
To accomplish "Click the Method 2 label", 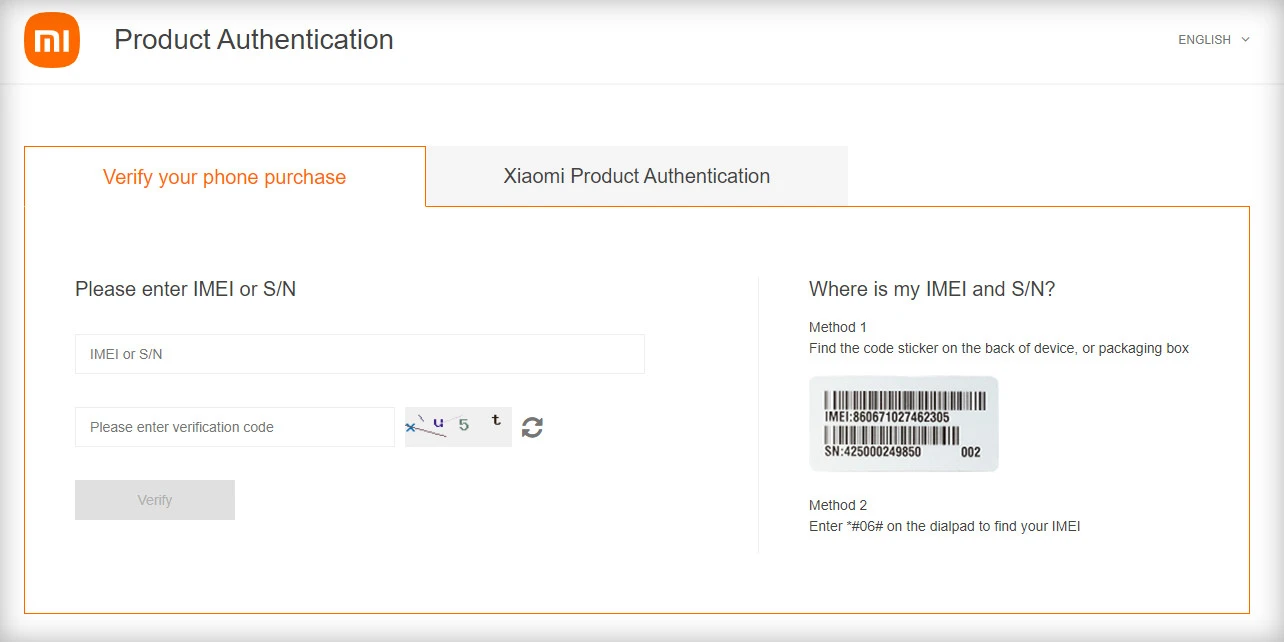I will (x=837, y=505).
